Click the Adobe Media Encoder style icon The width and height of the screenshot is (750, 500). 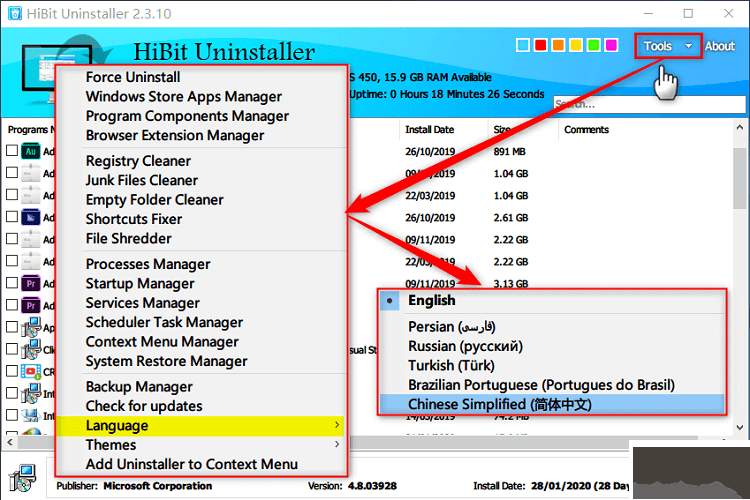[31, 217]
